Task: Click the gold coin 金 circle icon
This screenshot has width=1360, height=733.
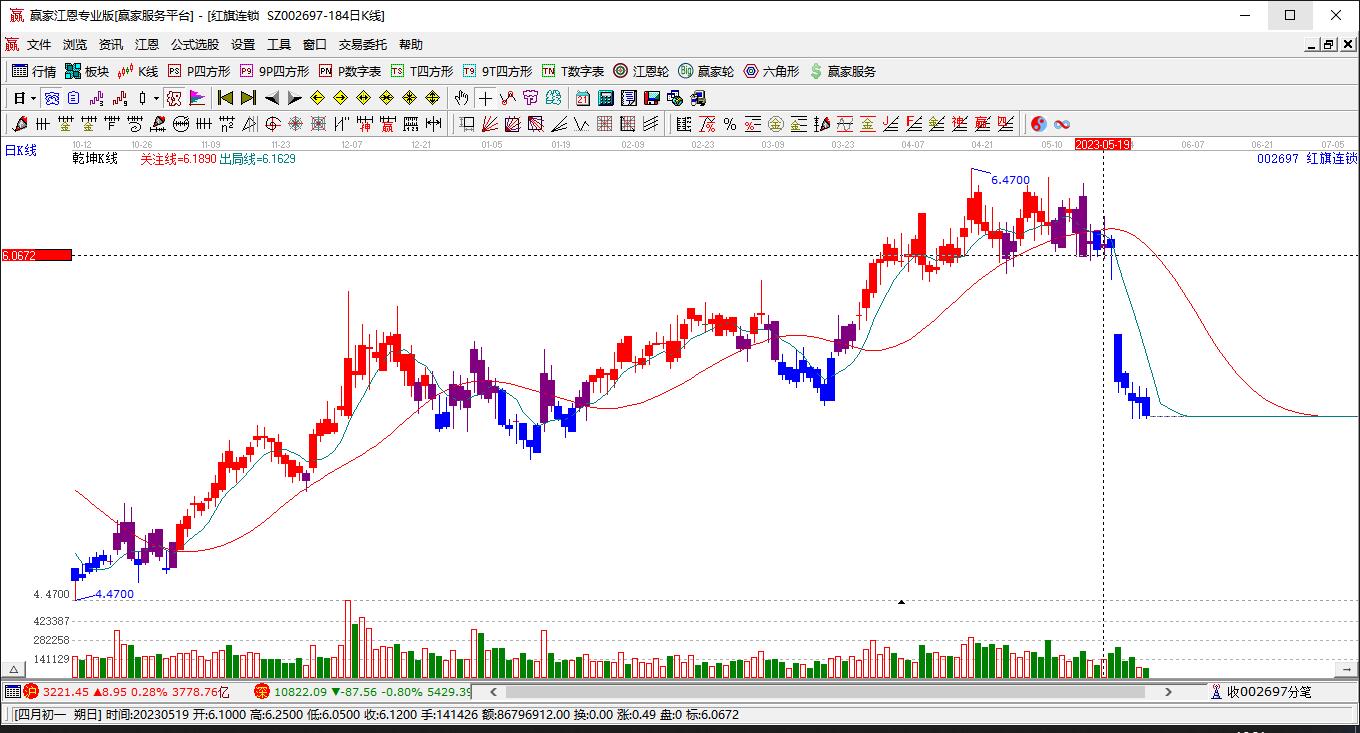Action: point(776,124)
